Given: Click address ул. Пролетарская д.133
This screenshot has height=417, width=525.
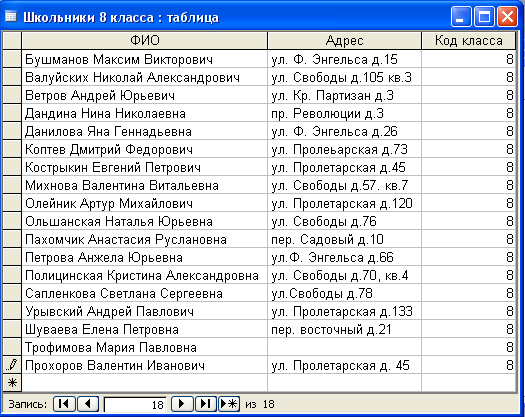Looking at the screenshot, I should click(344, 311).
